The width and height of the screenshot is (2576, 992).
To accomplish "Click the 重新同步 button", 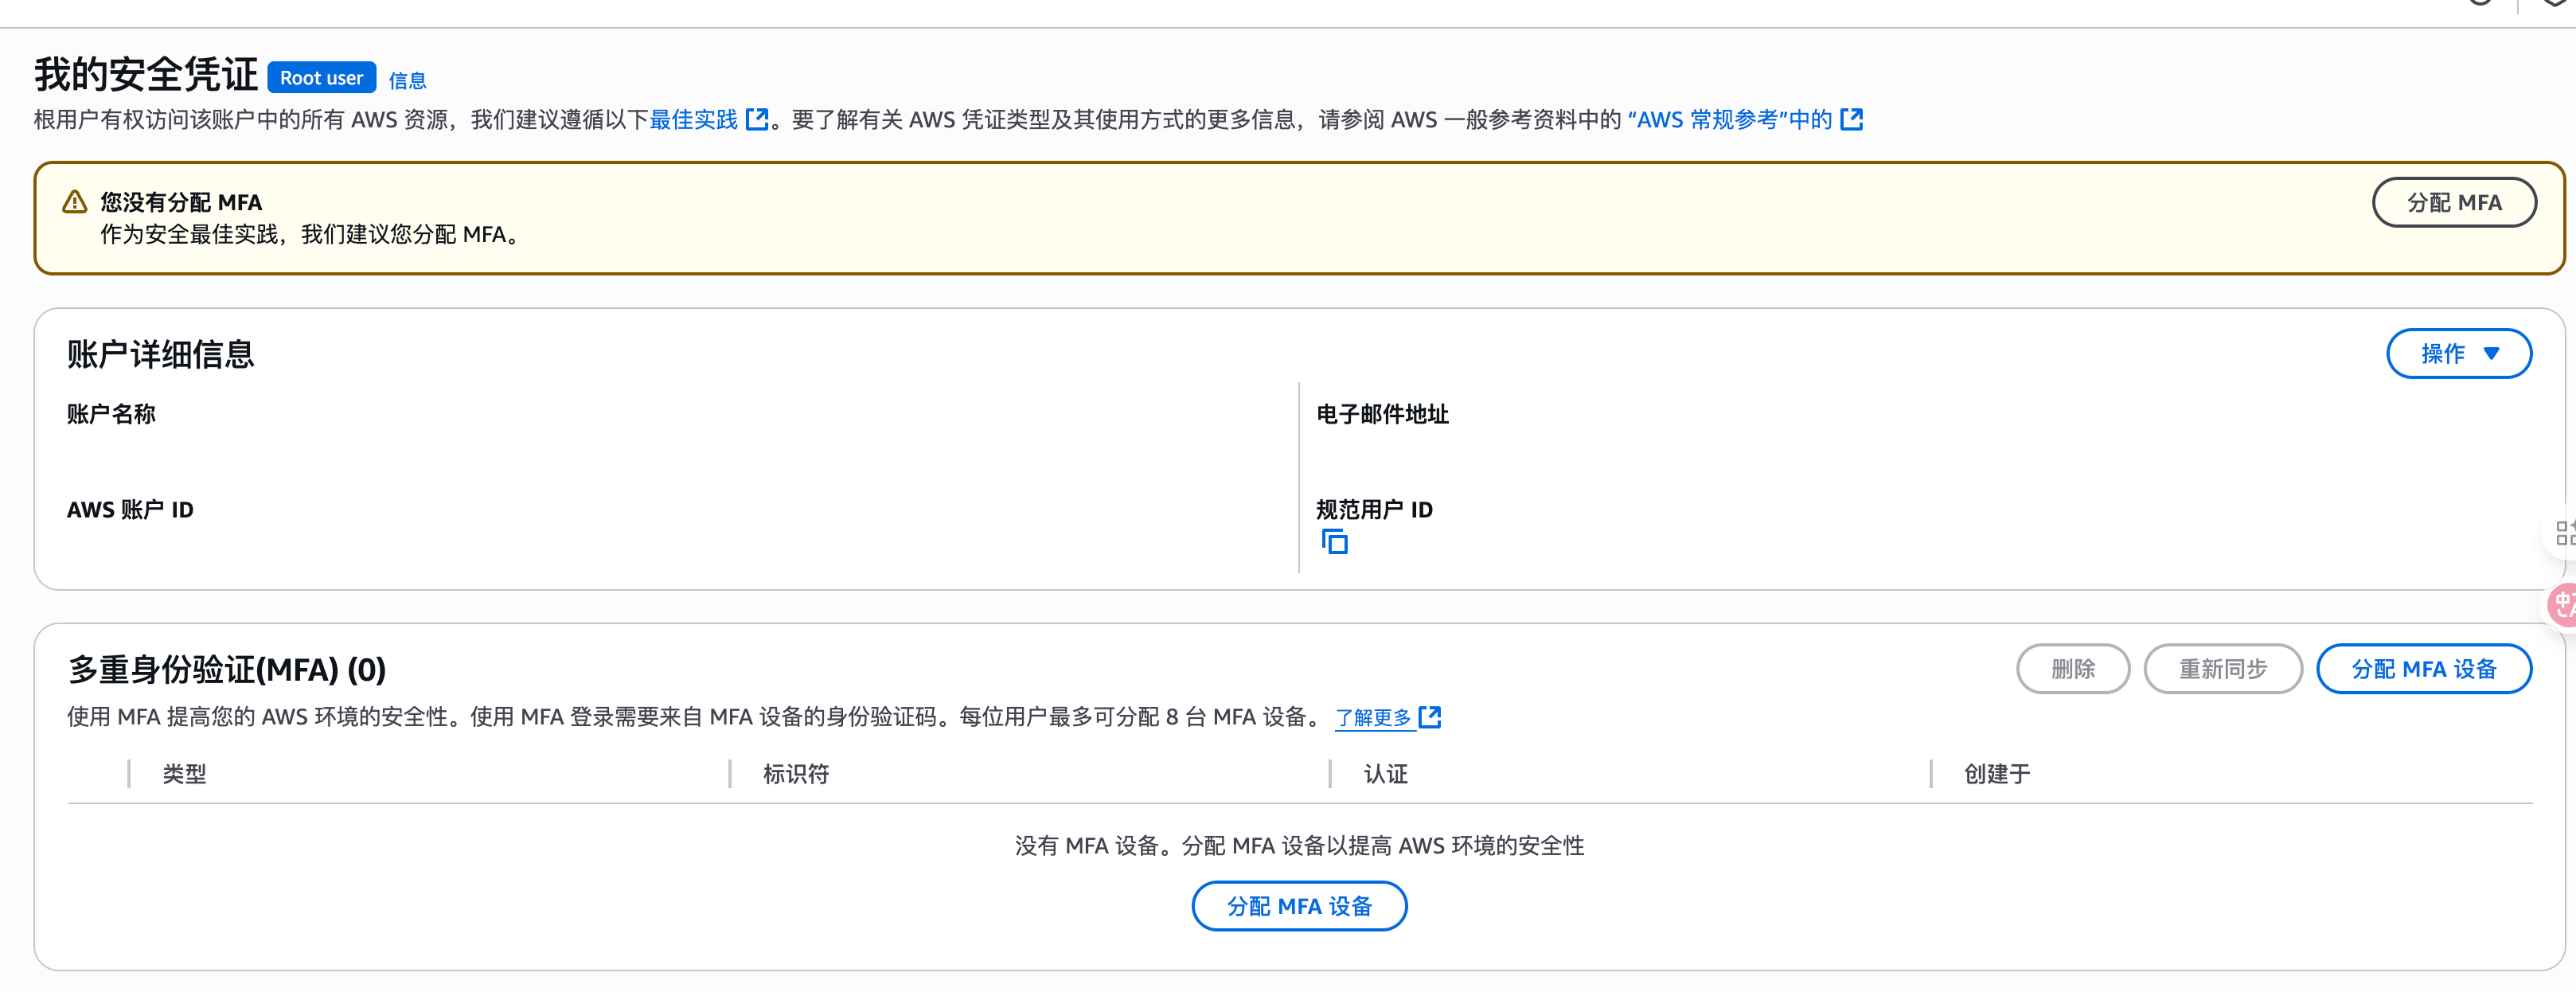I will tap(2222, 669).
